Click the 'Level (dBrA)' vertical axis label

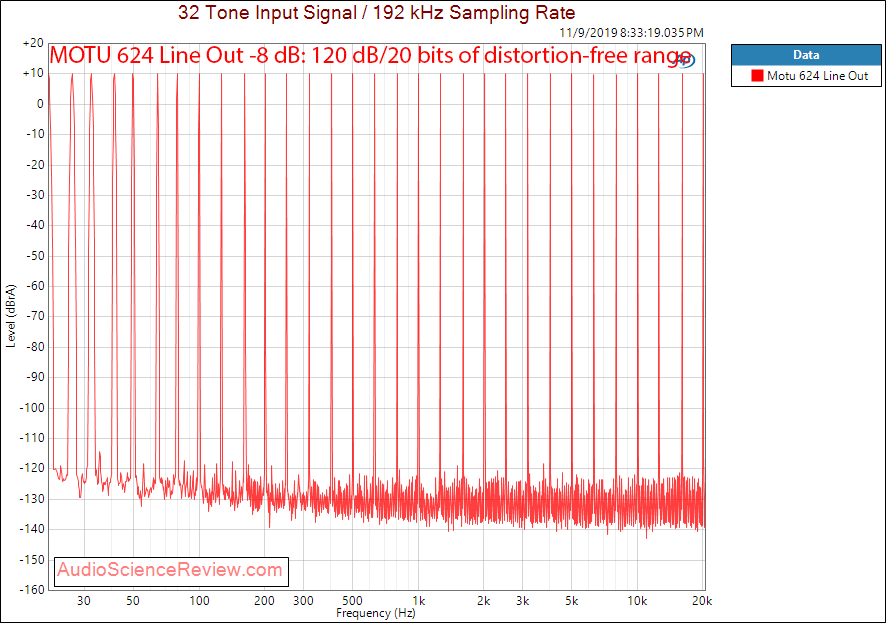click(11, 316)
